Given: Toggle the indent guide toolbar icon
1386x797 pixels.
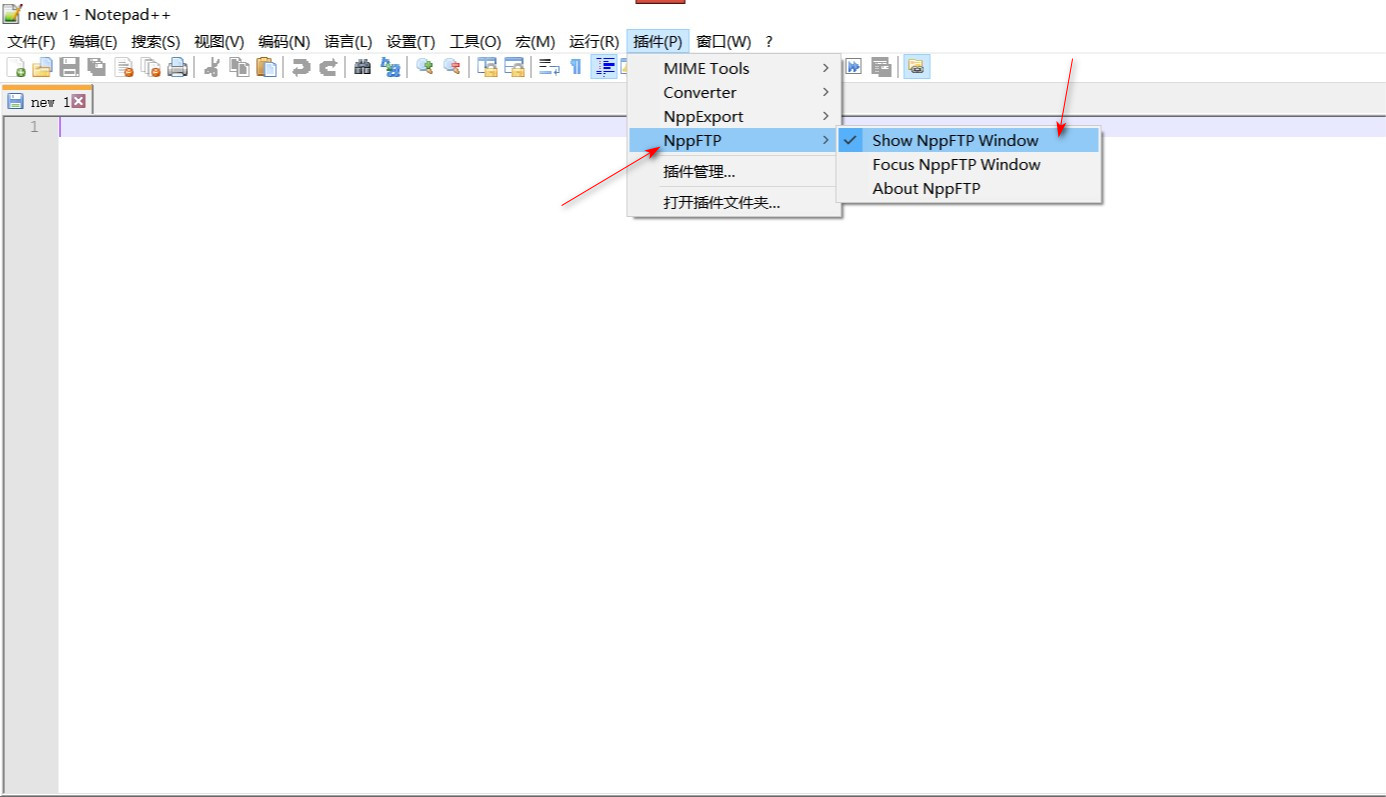Looking at the screenshot, I should (604, 67).
